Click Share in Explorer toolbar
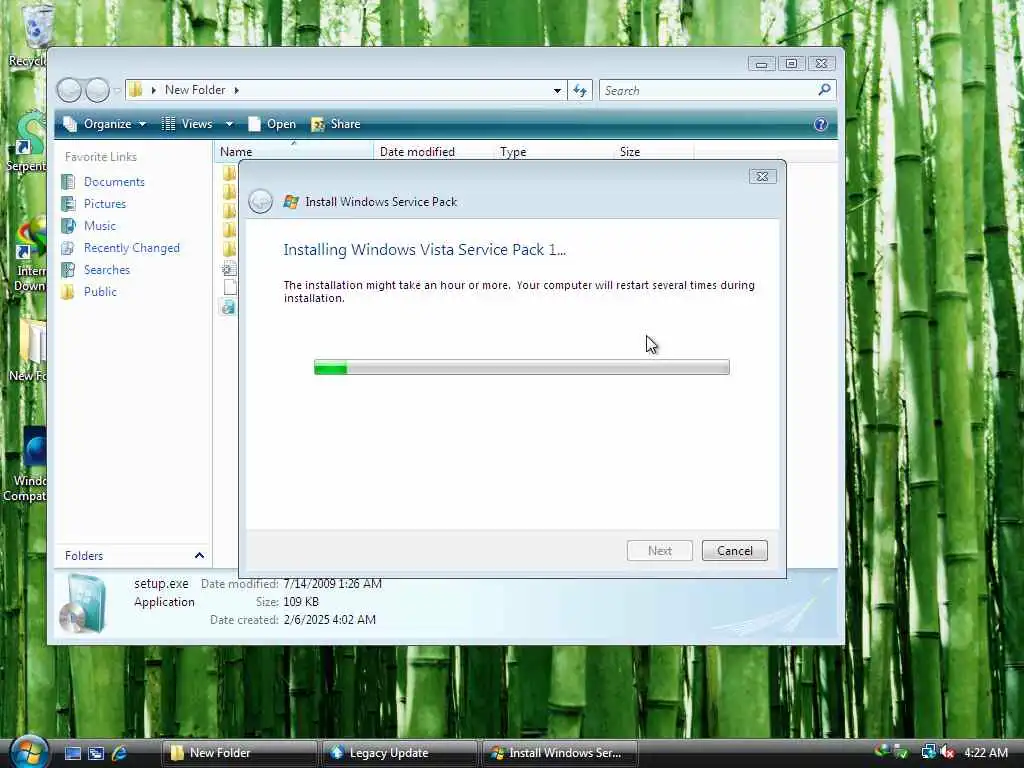This screenshot has height=768, width=1024. coord(336,124)
